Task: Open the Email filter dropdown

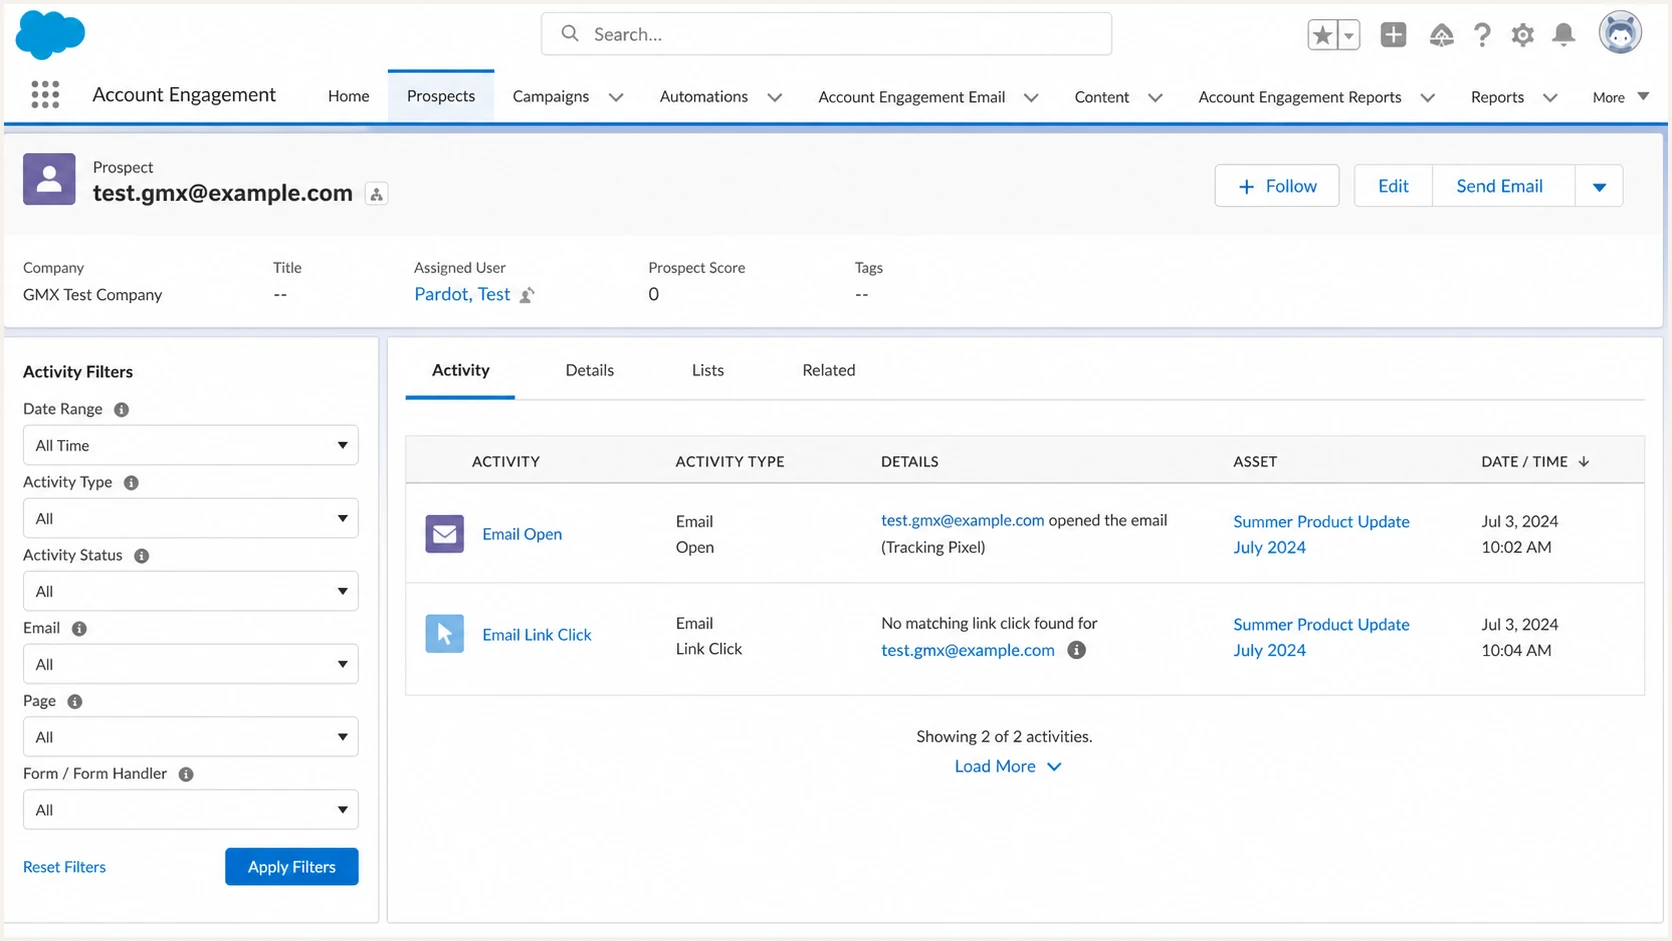Action: (190, 664)
